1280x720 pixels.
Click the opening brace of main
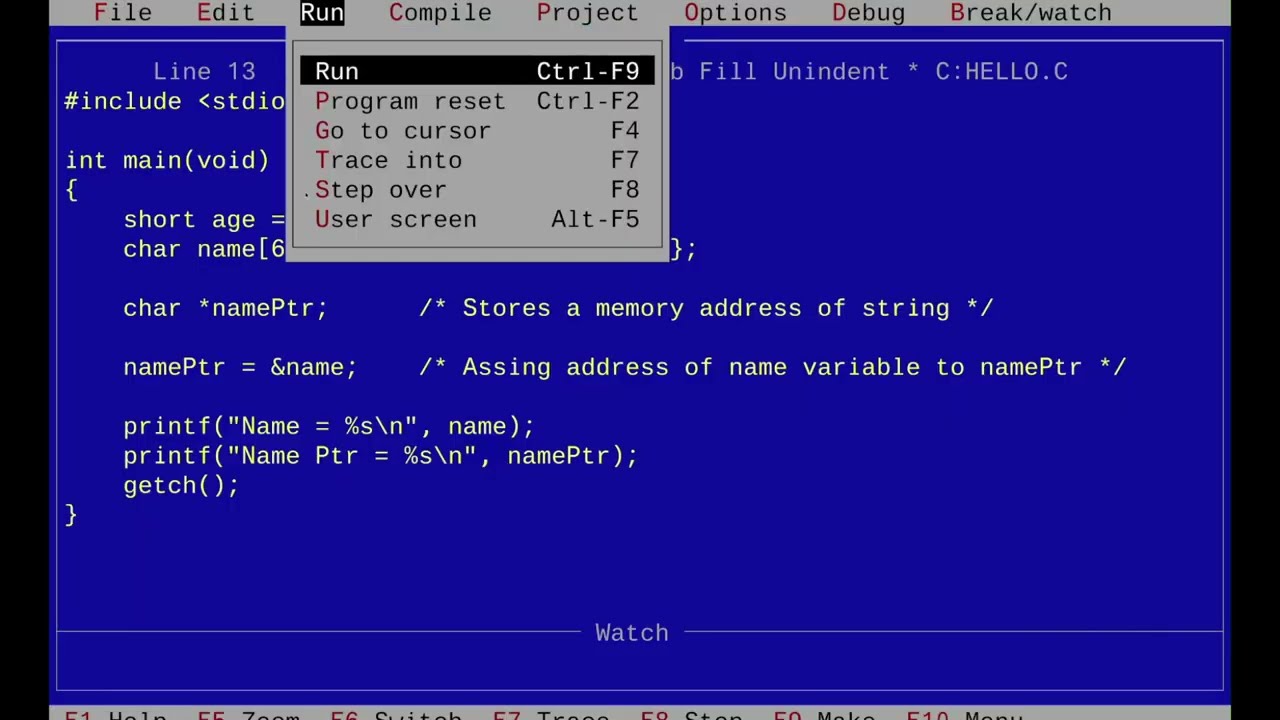coord(71,190)
